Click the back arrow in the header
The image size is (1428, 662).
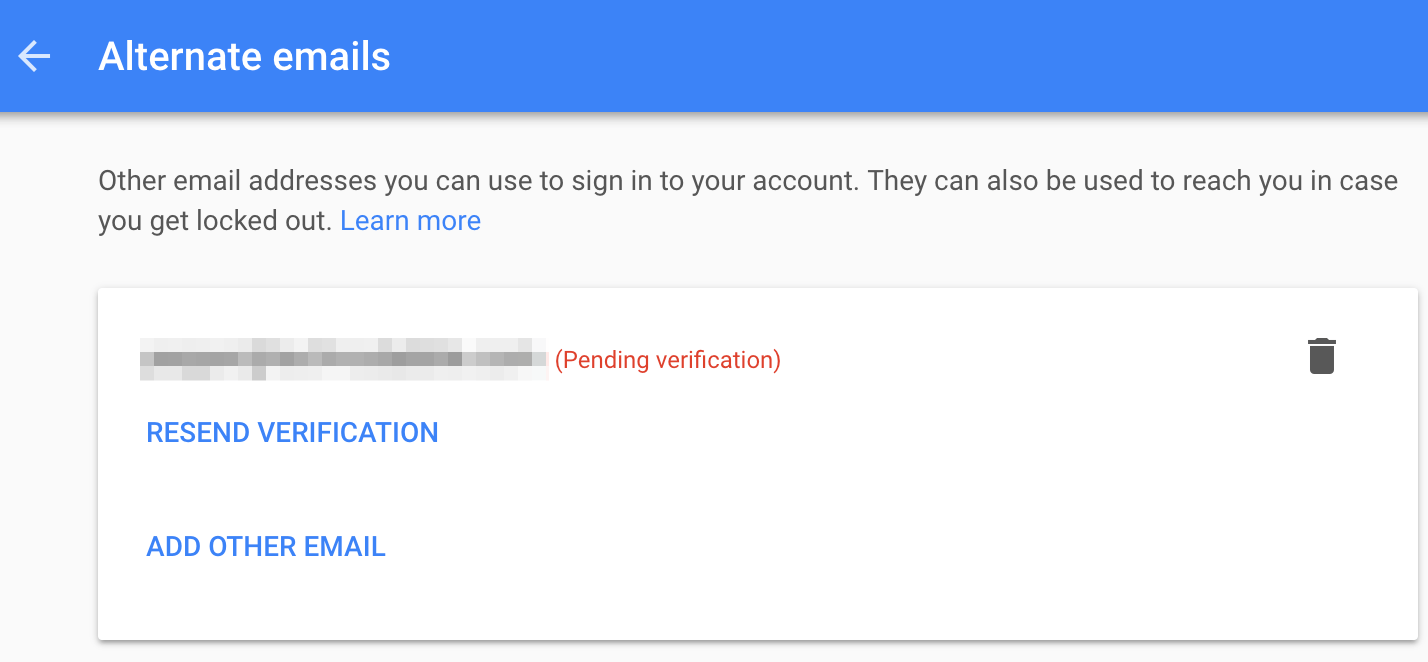(35, 56)
